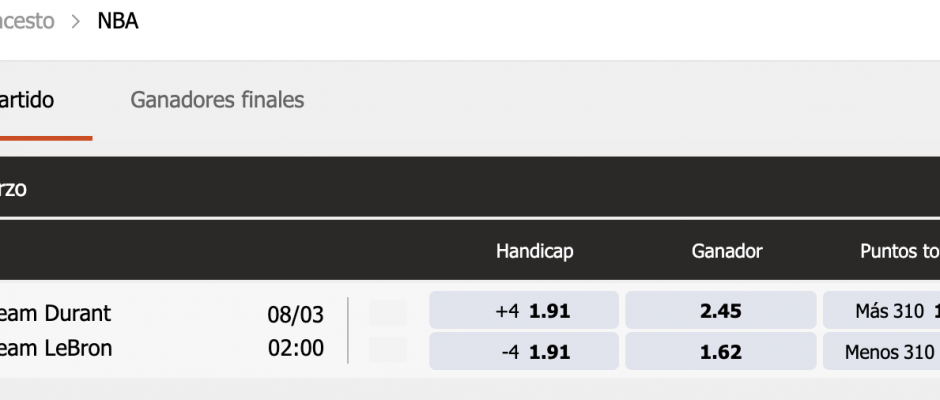The width and height of the screenshot is (940, 400).
Task: Click the breadcrumb chevron before NBA
Action: [x=76, y=22]
